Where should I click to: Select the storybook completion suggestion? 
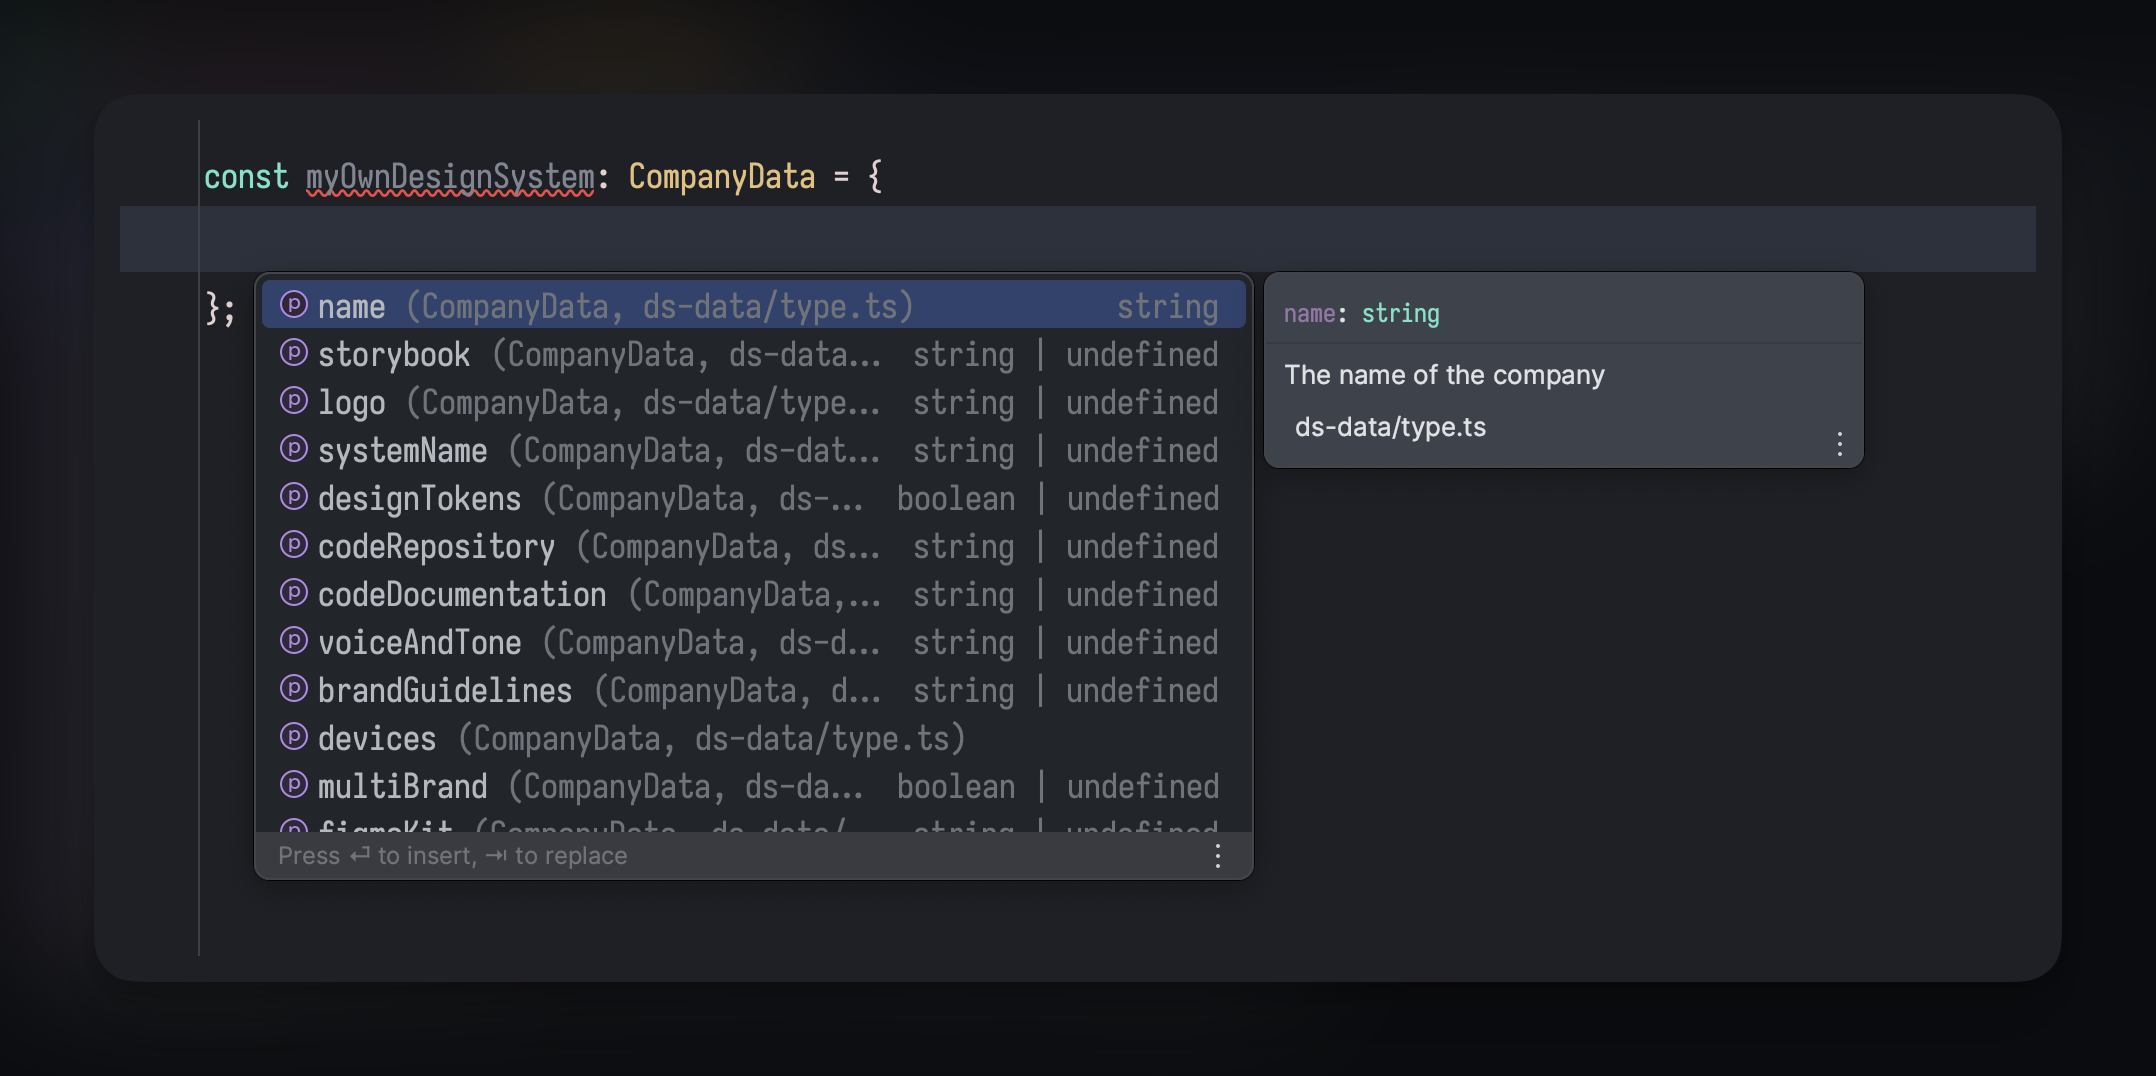click(753, 353)
